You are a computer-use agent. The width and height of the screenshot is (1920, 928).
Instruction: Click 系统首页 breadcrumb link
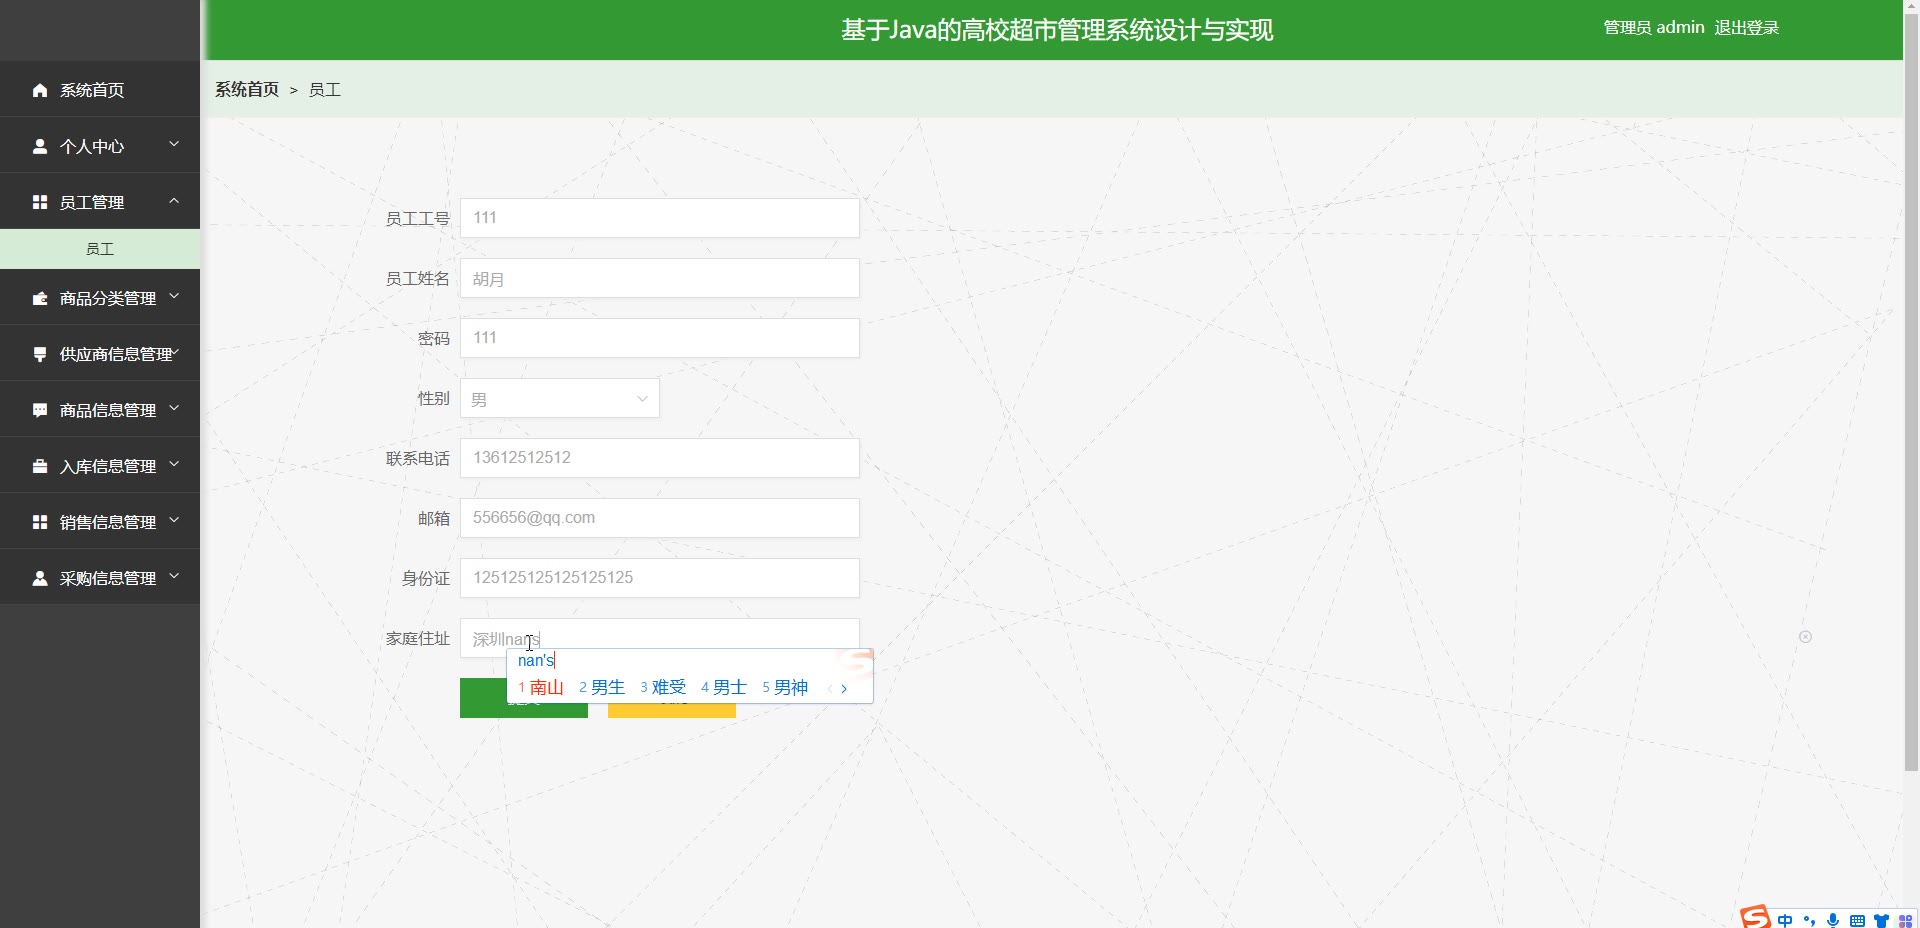247,89
